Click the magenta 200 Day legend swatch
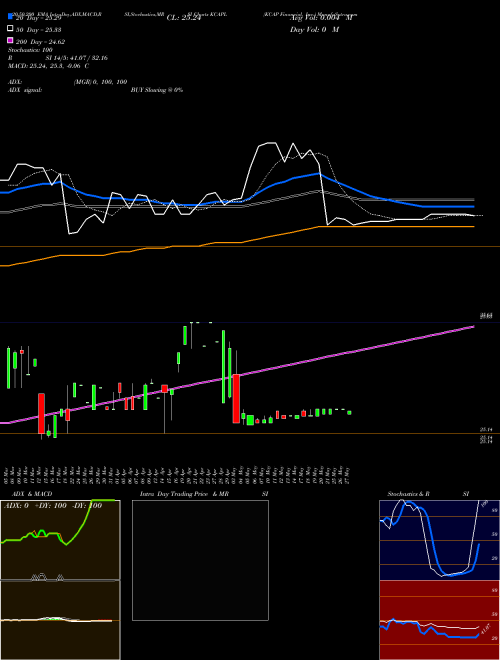500x660 pixels. pos(10,40)
